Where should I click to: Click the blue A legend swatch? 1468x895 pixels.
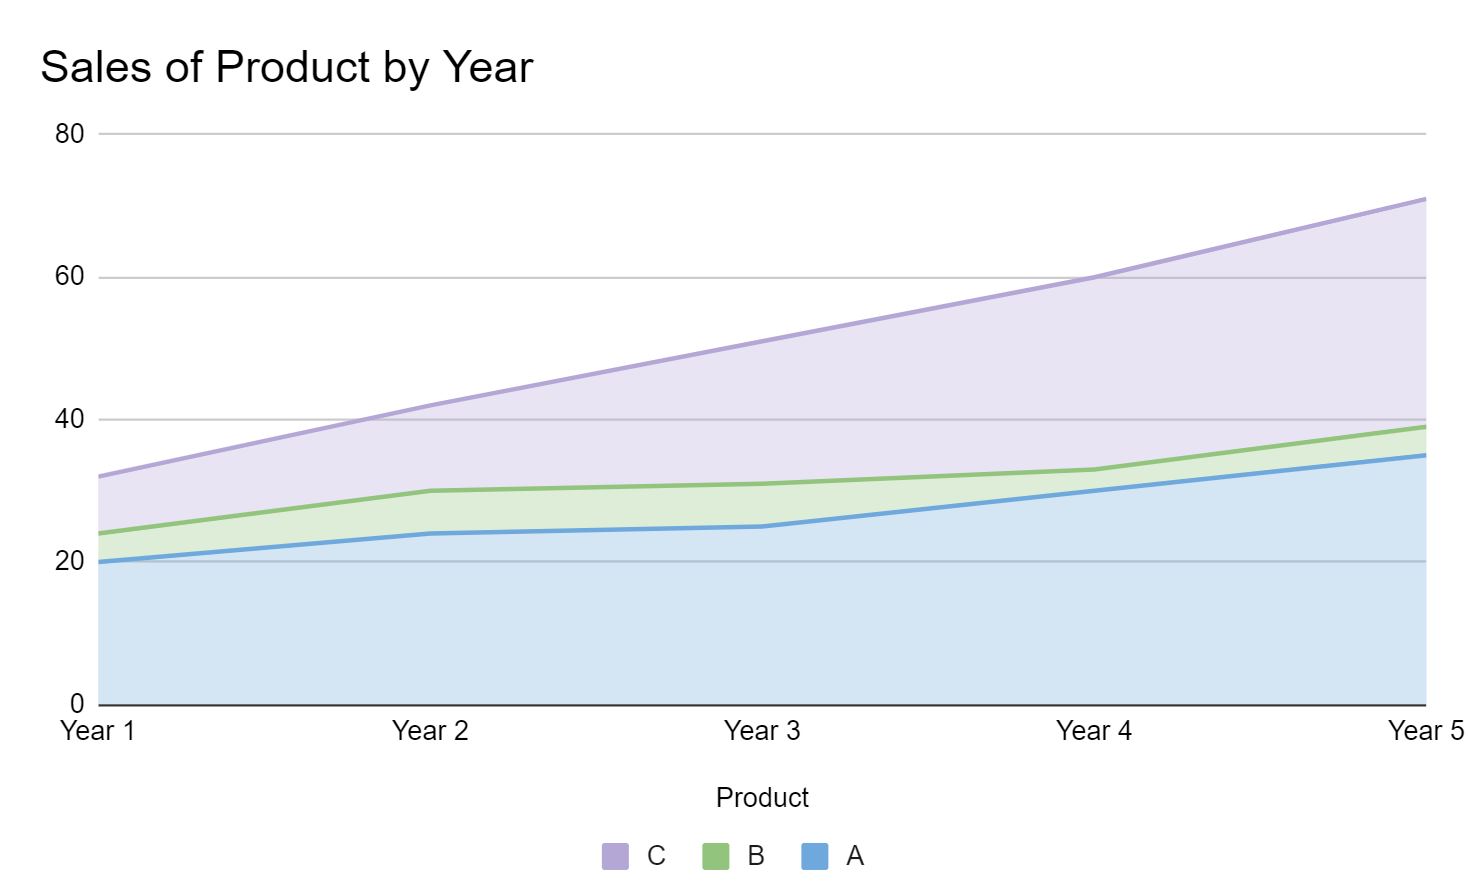[815, 856]
